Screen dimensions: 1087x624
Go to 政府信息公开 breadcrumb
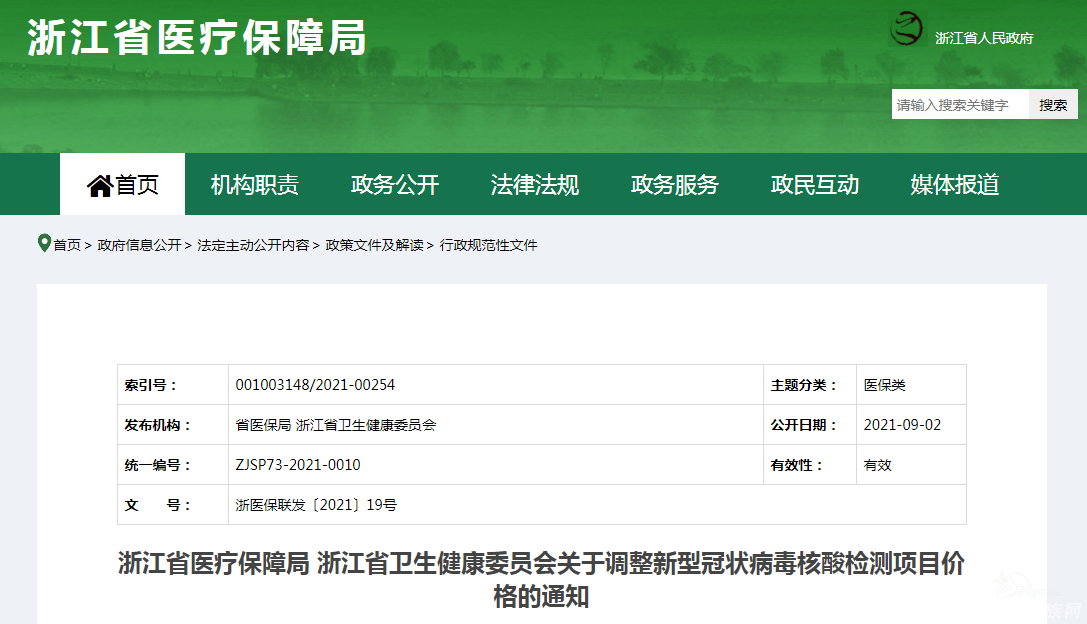(x=139, y=245)
